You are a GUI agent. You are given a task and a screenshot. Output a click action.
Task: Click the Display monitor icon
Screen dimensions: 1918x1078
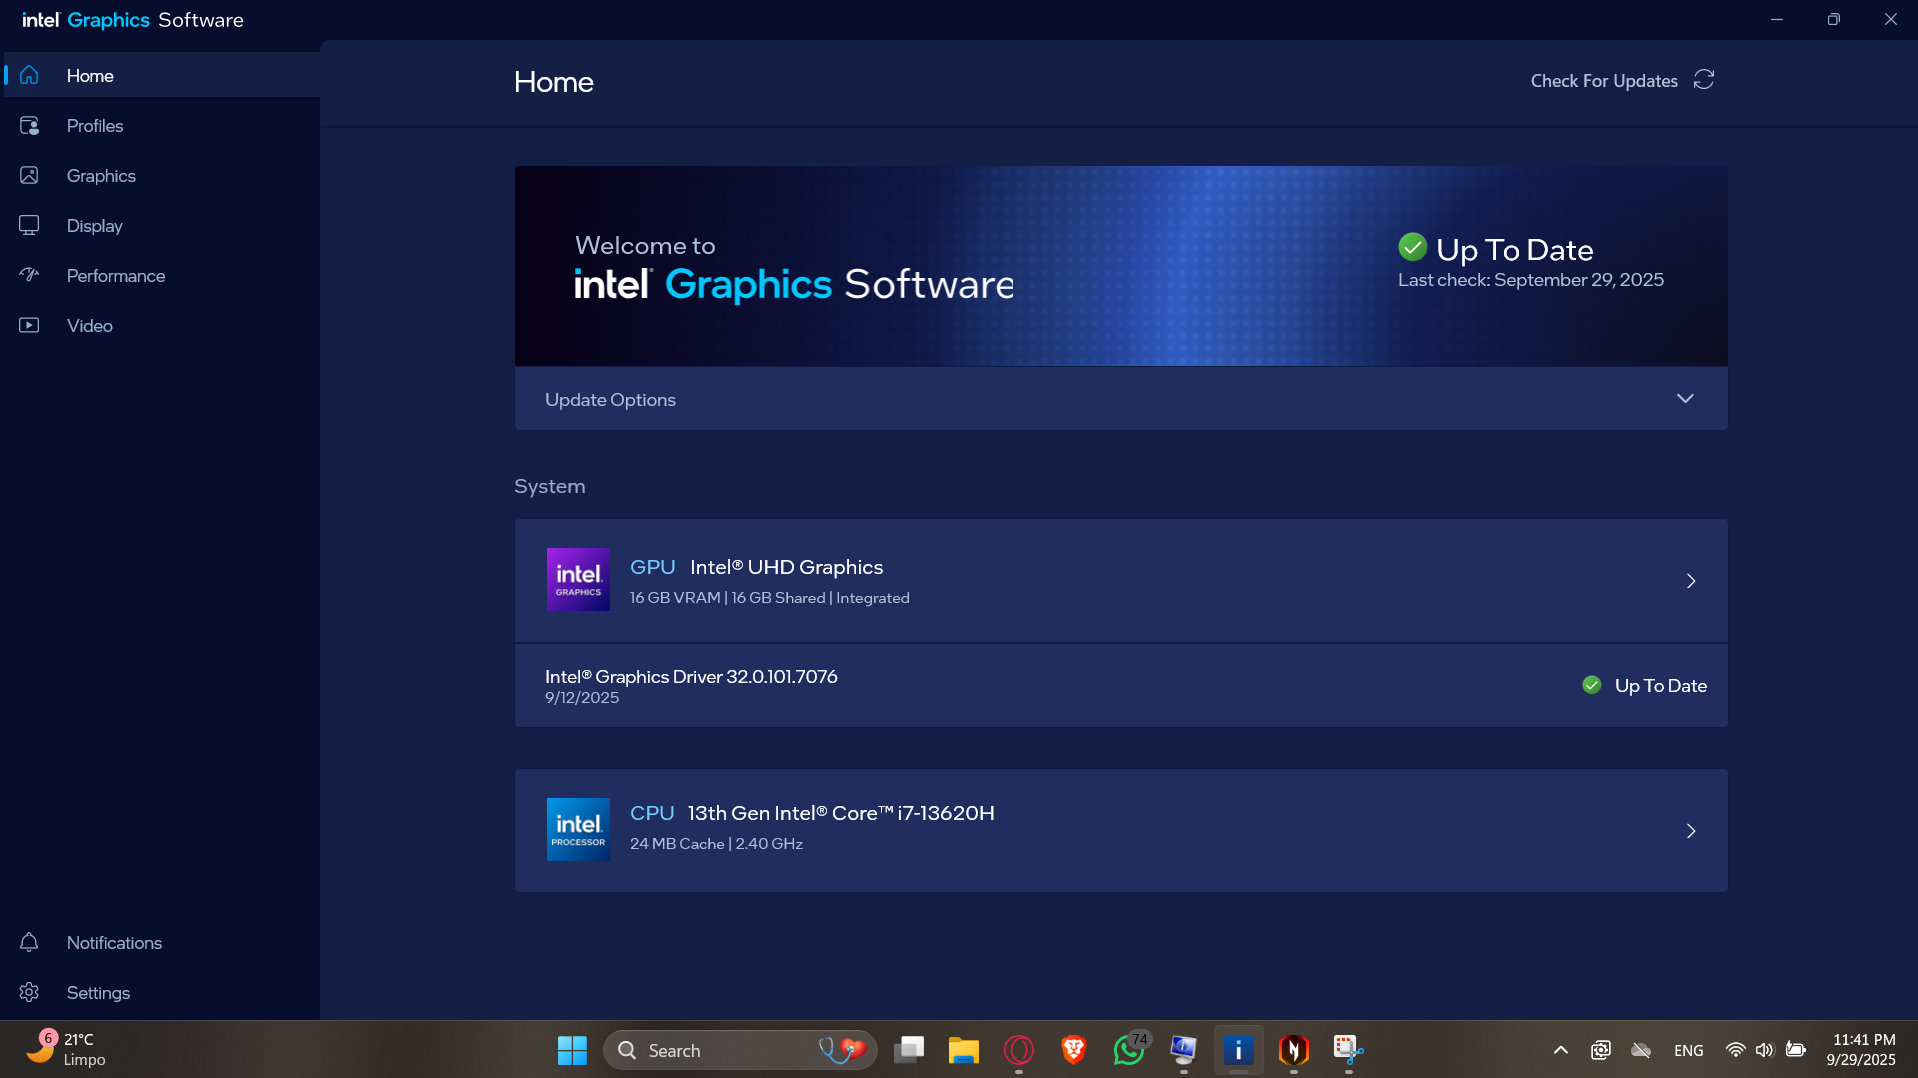click(29, 225)
